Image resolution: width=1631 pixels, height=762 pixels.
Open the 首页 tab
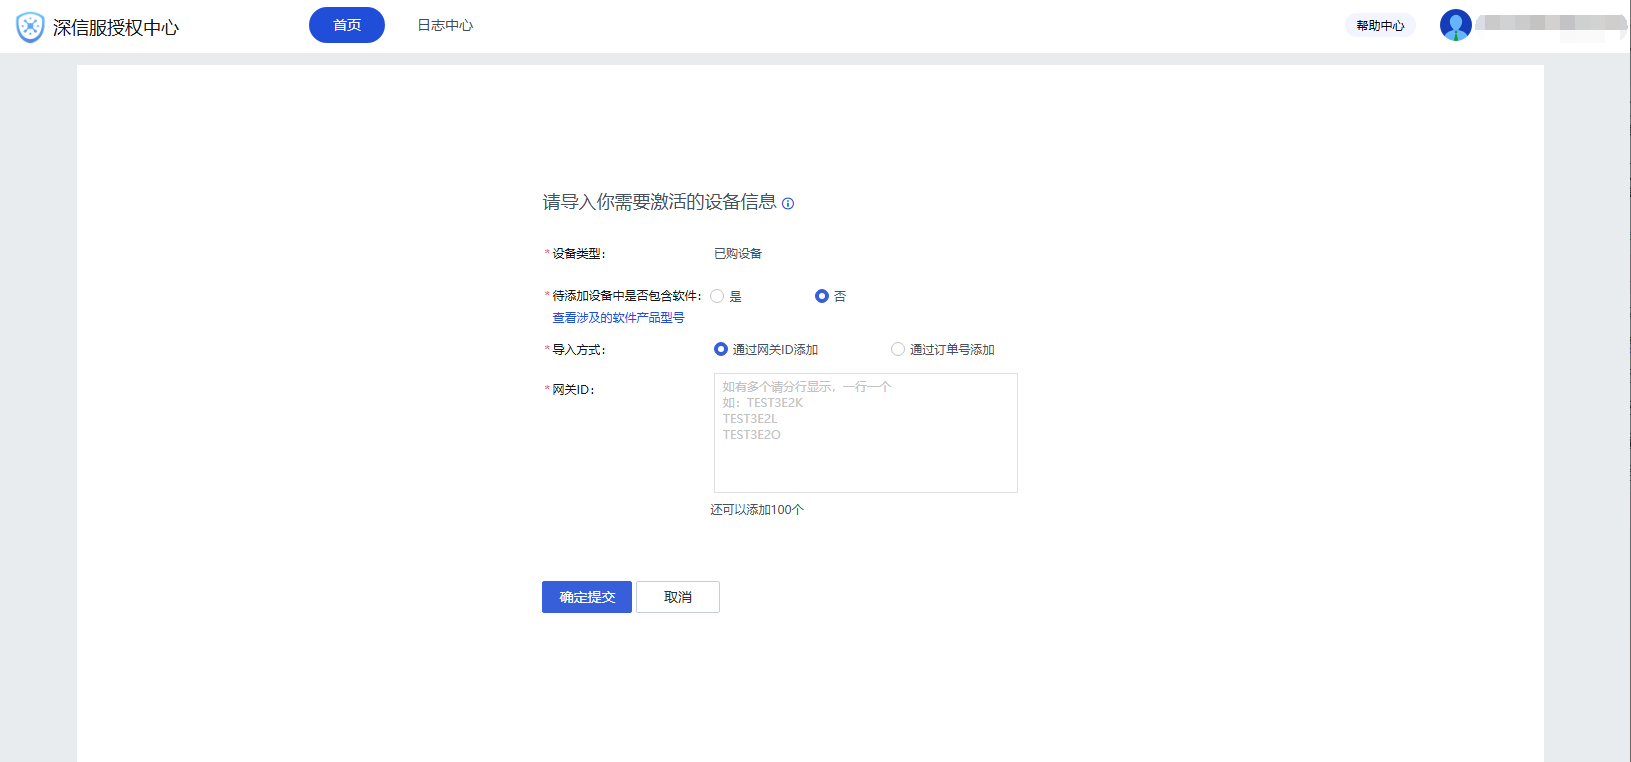click(346, 25)
